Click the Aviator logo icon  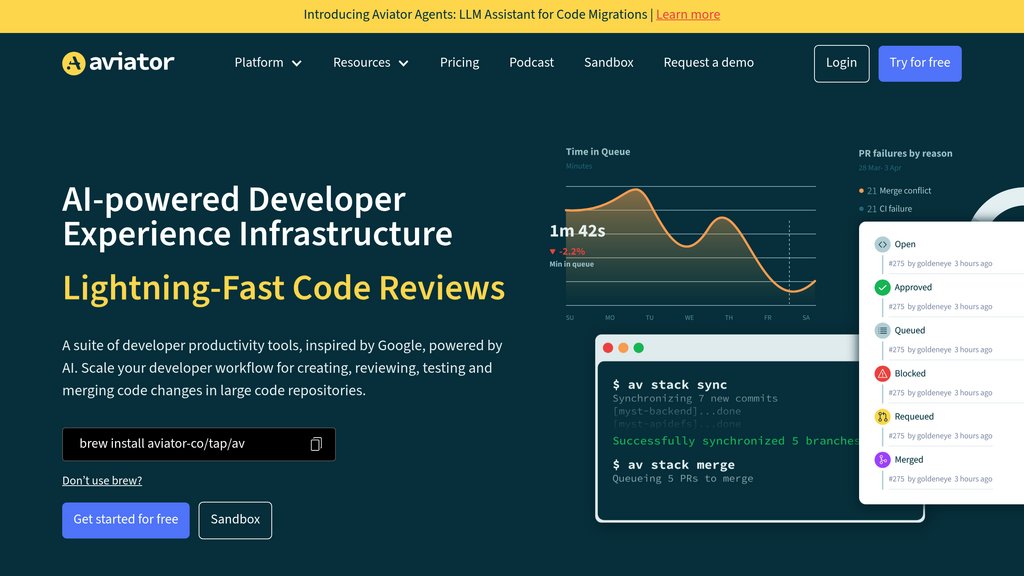[x=74, y=63]
